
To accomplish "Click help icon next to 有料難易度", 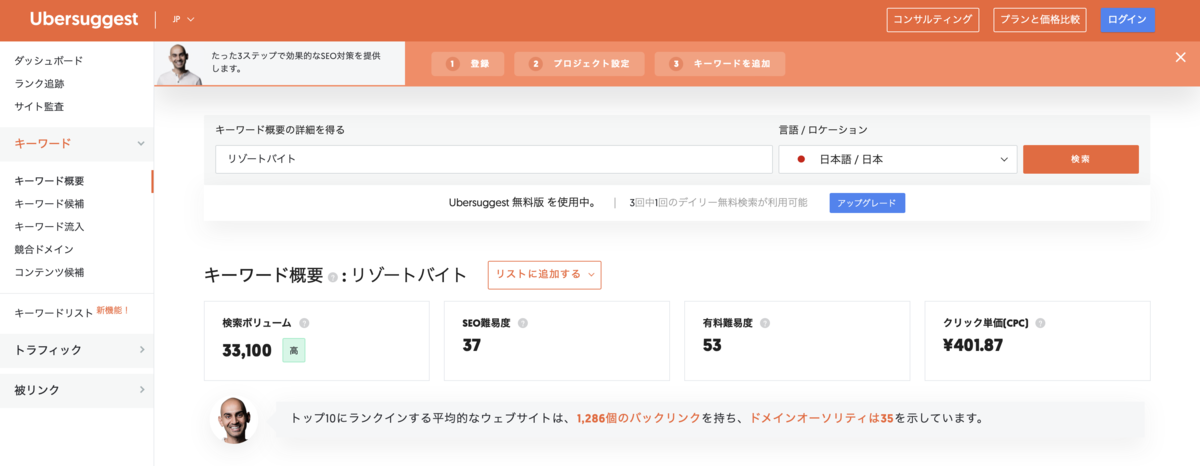I will pyautogui.click(x=765, y=323).
